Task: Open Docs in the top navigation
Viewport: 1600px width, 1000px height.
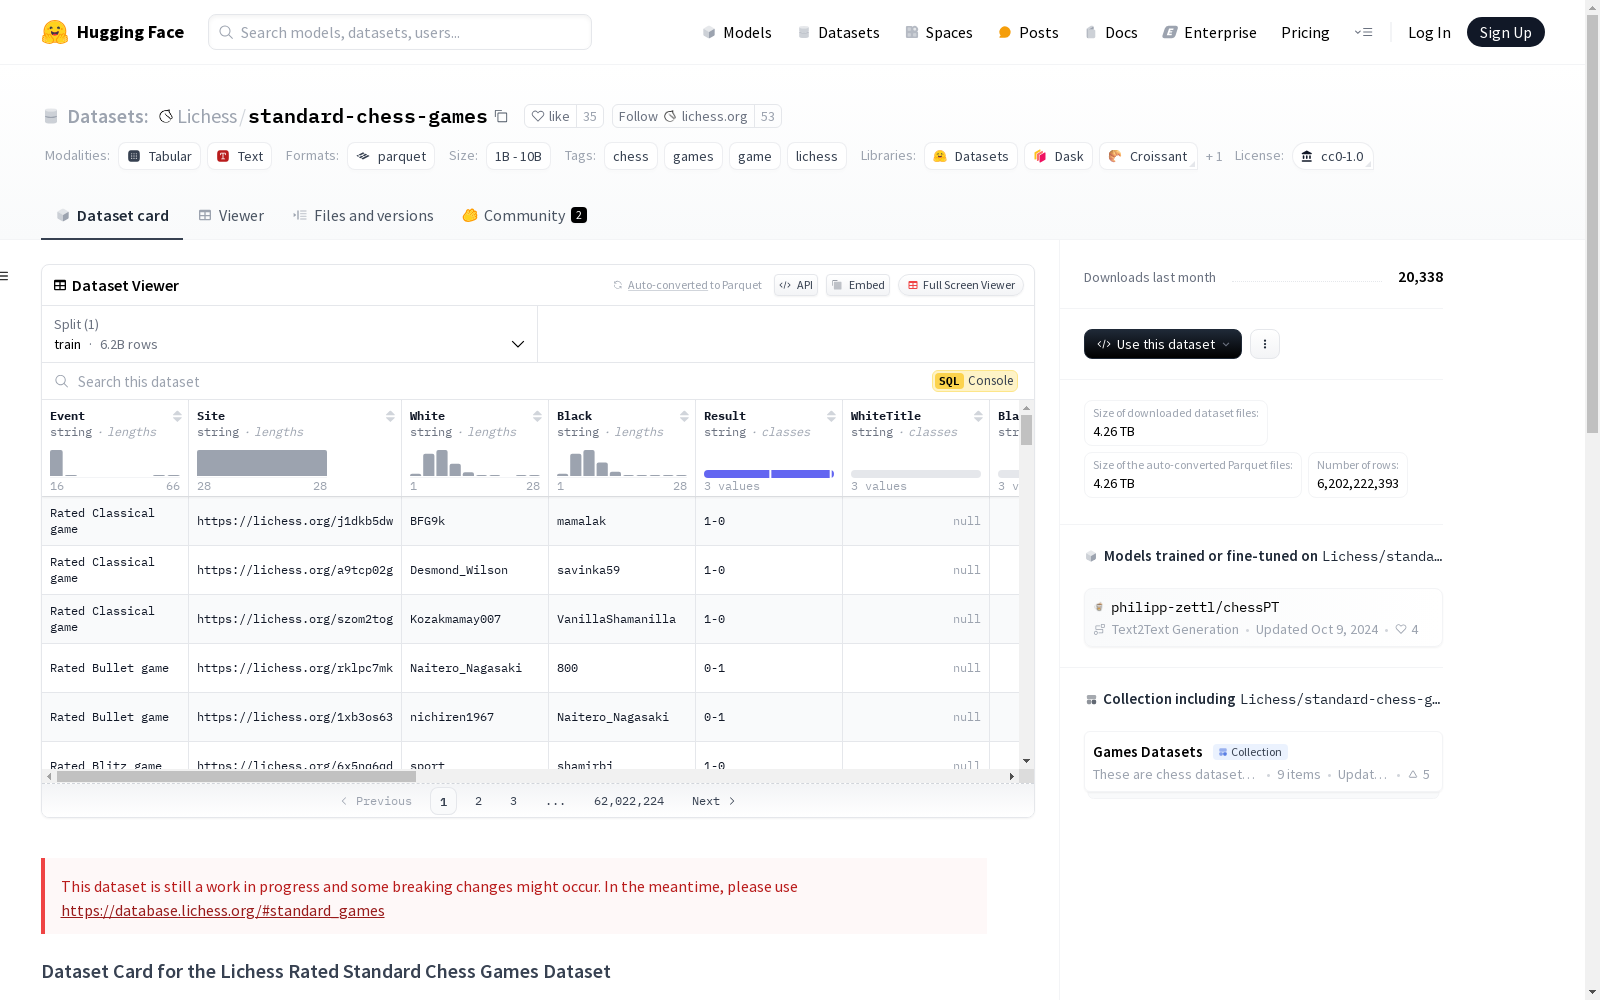Action: pyautogui.click(x=1111, y=32)
